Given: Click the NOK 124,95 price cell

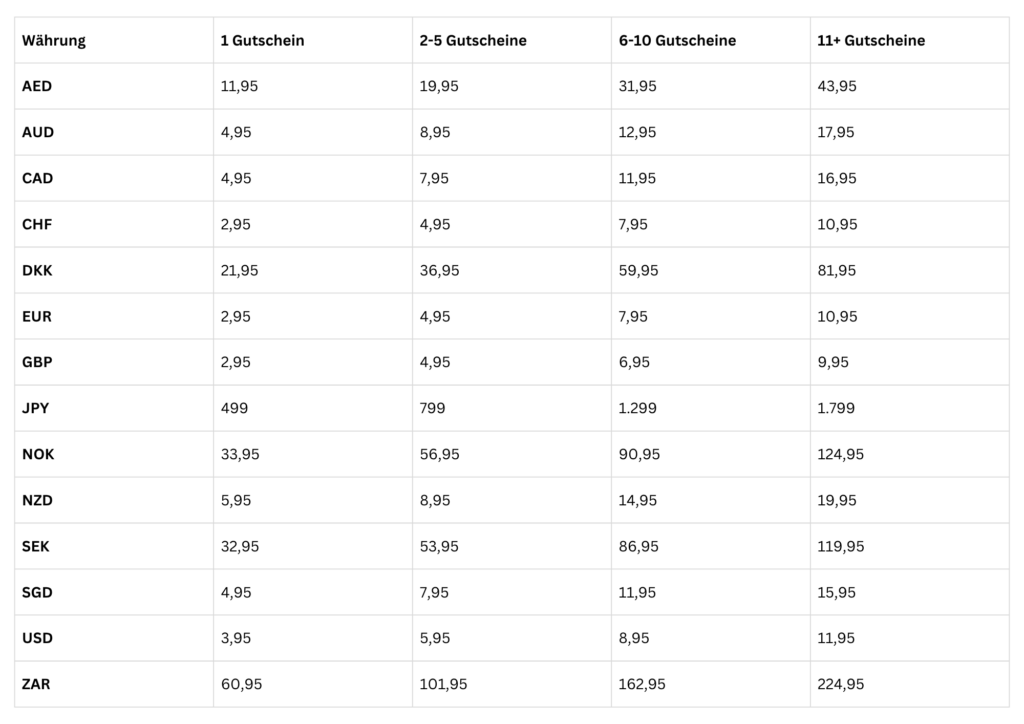Looking at the screenshot, I should (910, 454).
